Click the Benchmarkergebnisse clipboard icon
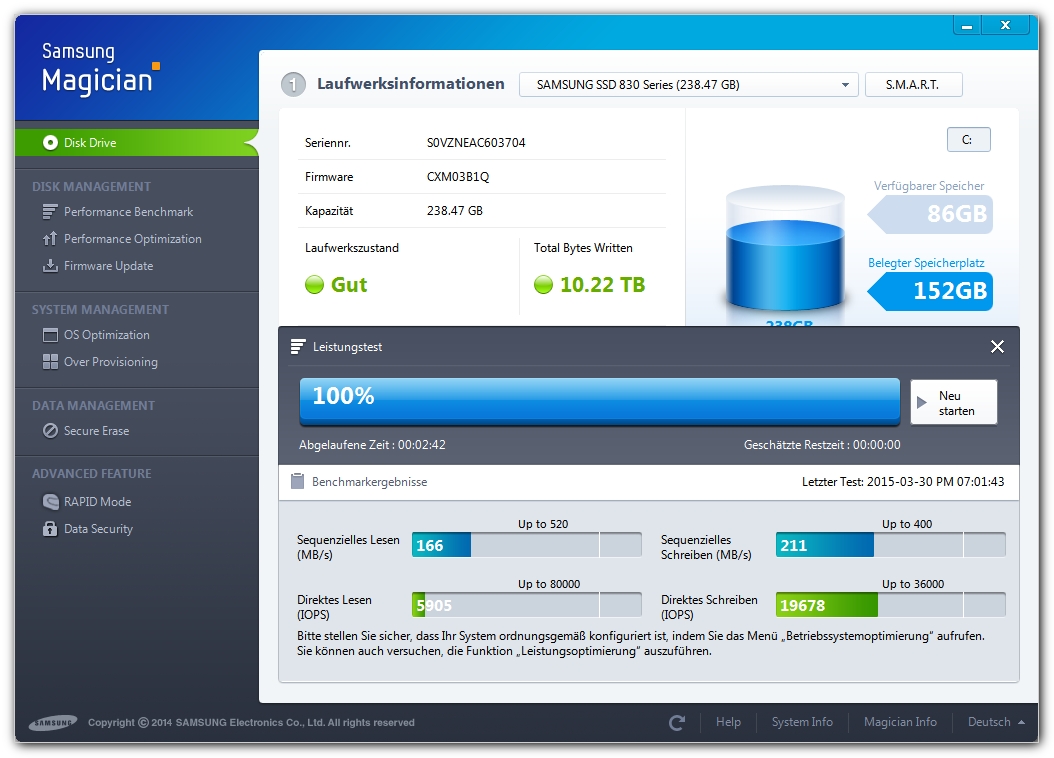 (297, 481)
